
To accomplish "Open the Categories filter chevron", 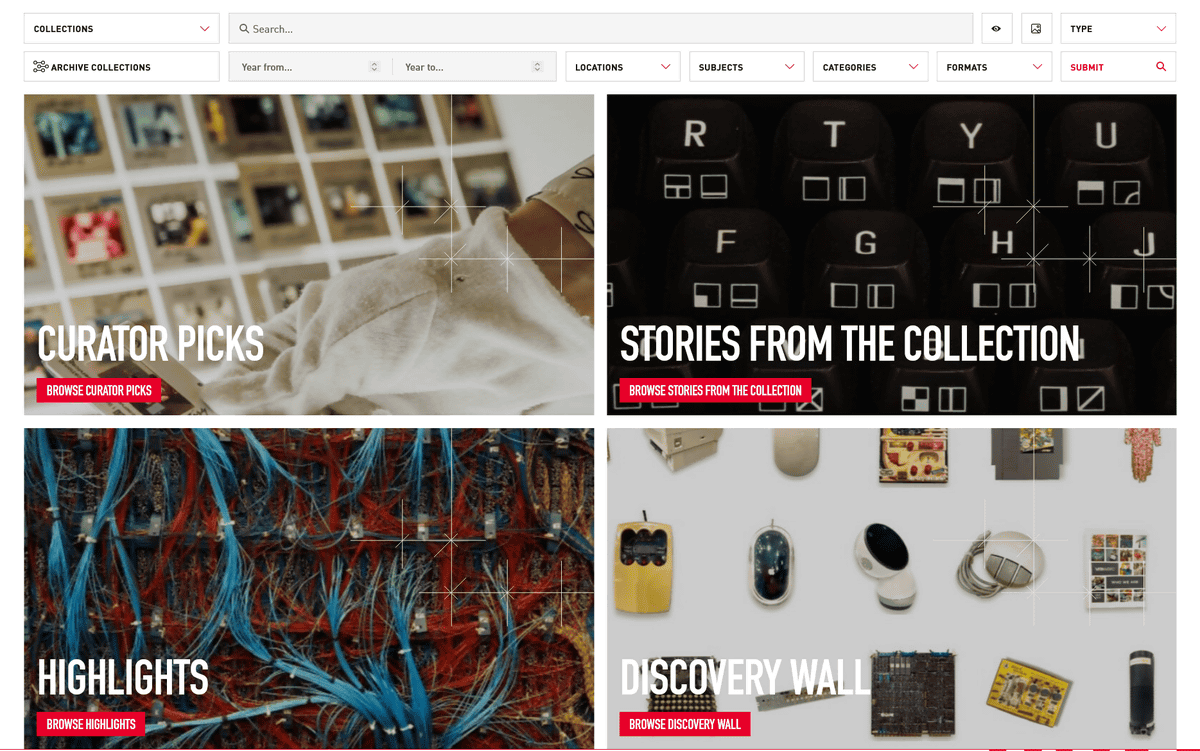I will click(x=913, y=67).
